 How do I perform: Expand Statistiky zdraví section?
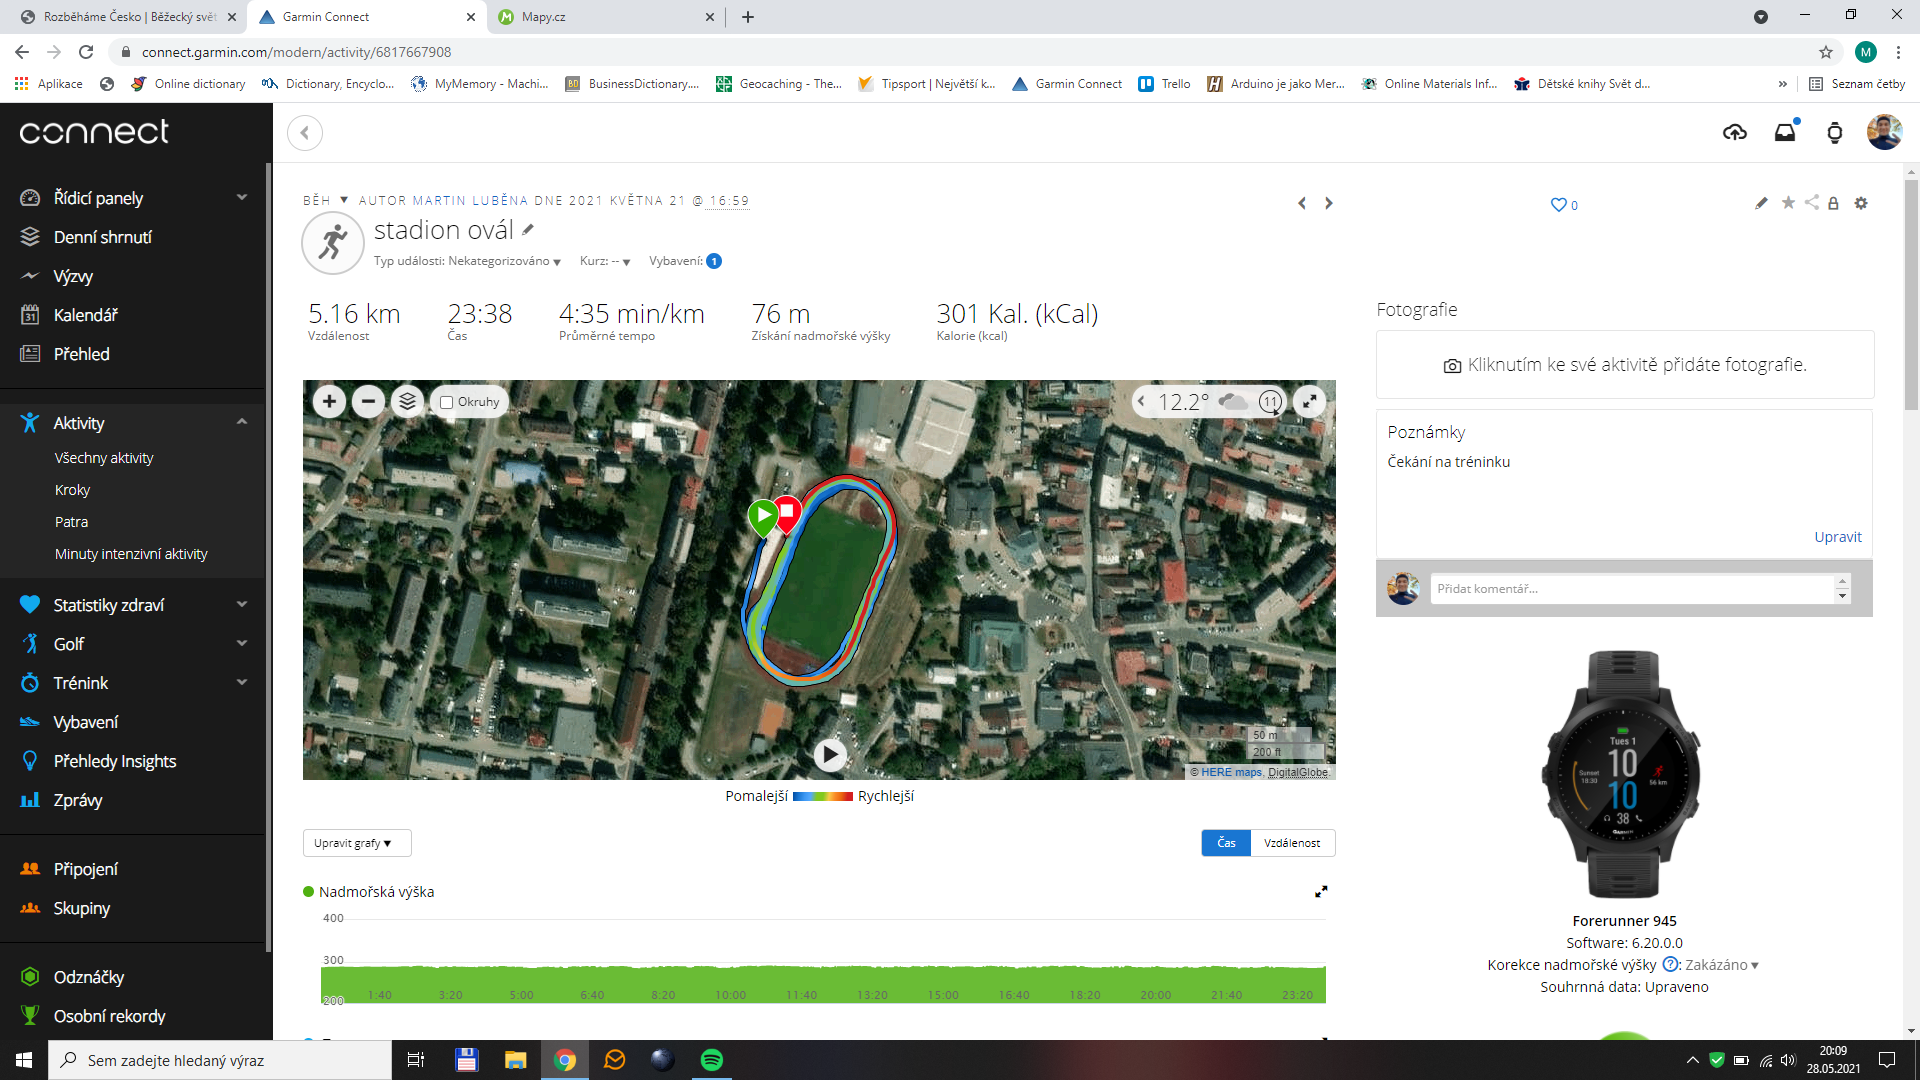[241, 604]
